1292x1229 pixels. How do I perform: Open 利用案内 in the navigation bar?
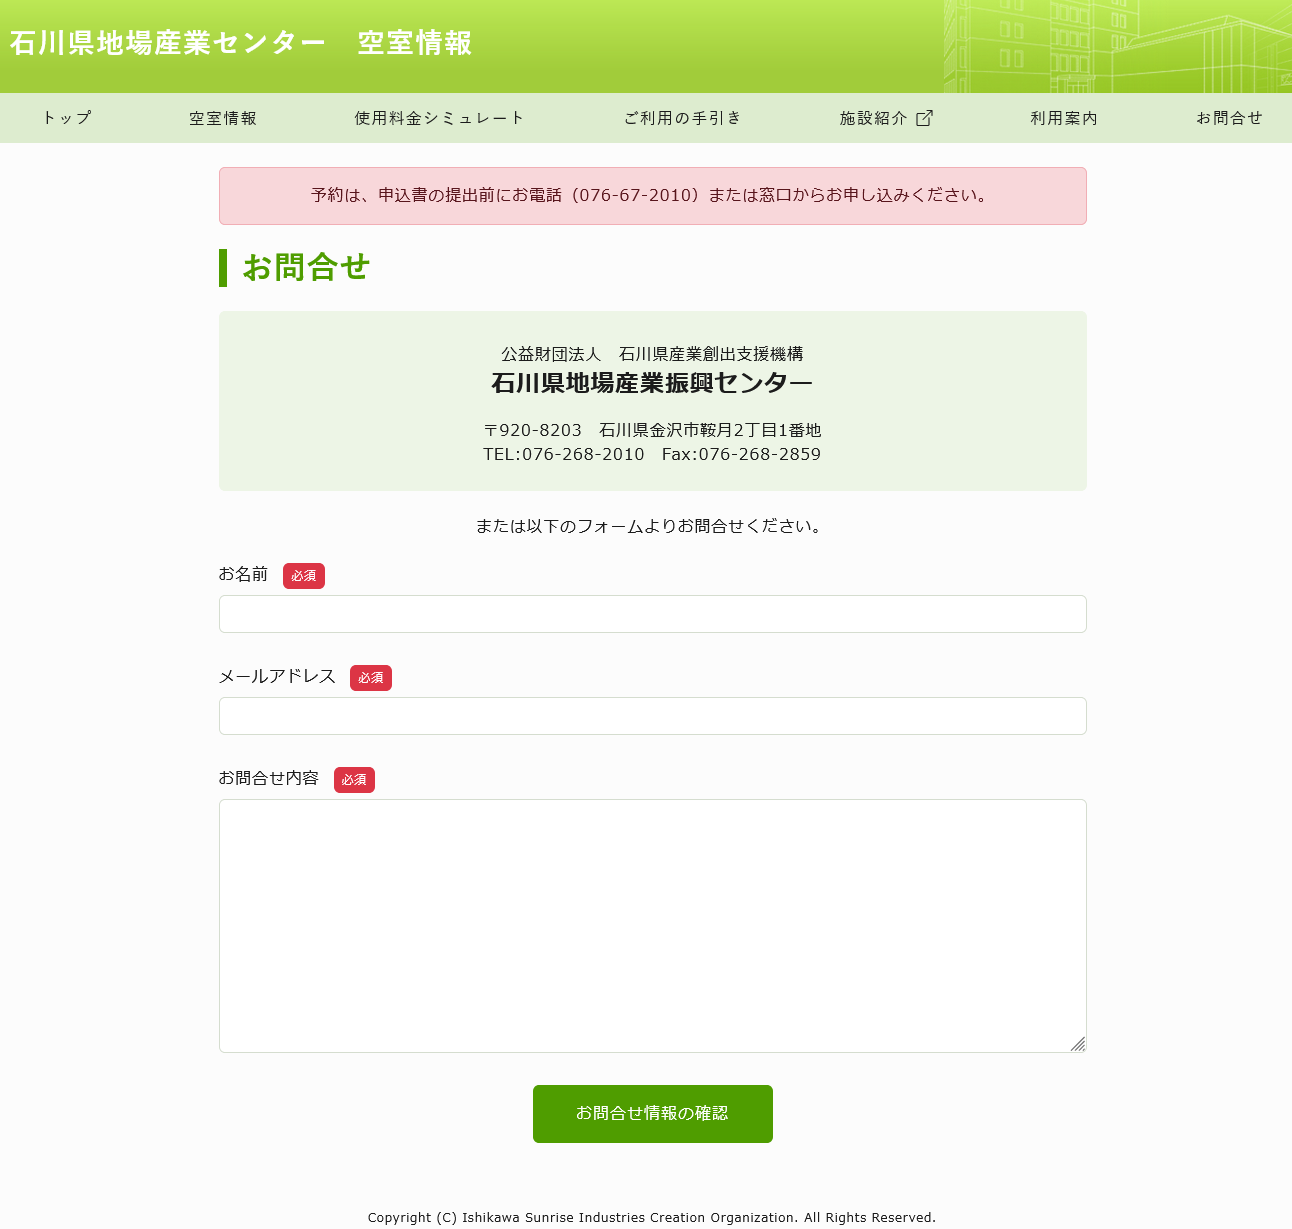[1064, 118]
